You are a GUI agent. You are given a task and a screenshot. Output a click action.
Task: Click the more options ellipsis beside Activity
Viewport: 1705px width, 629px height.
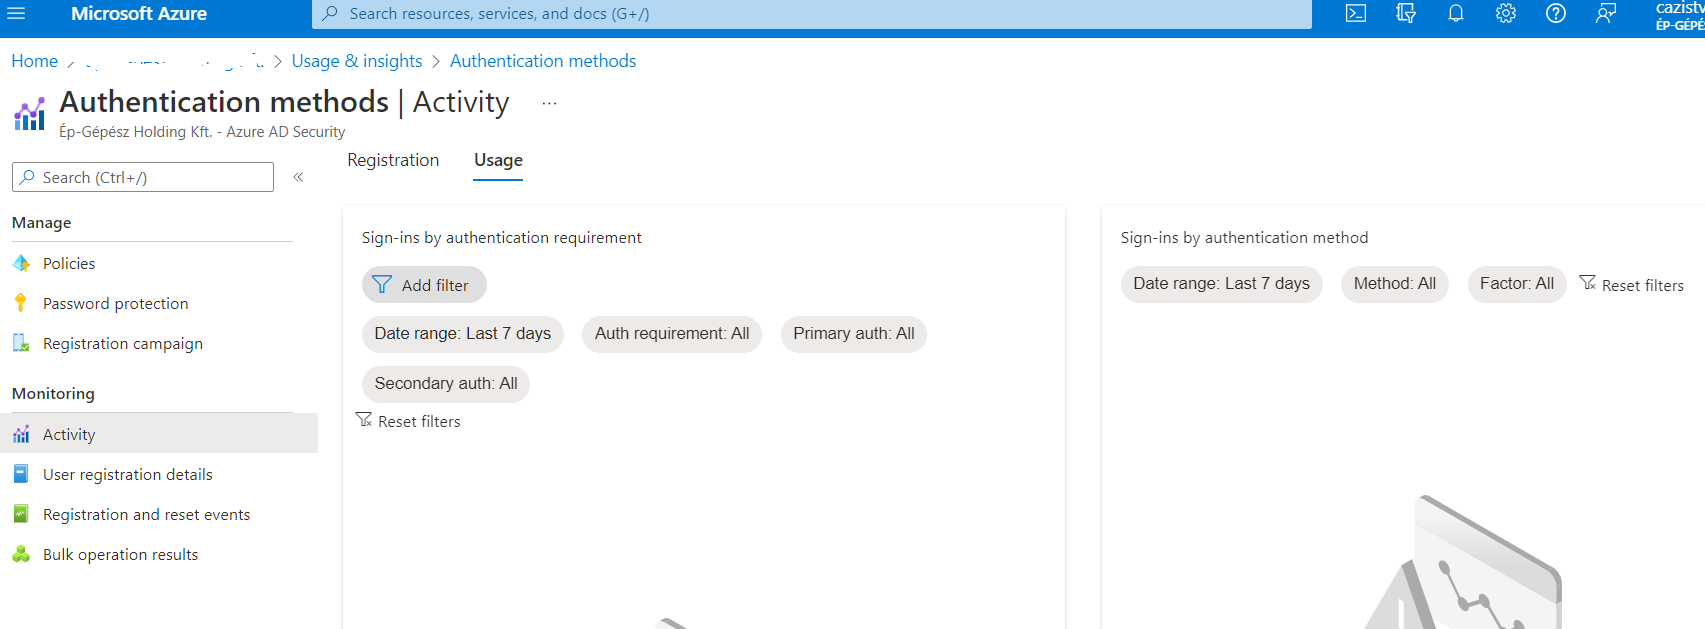pyautogui.click(x=549, y=103)
